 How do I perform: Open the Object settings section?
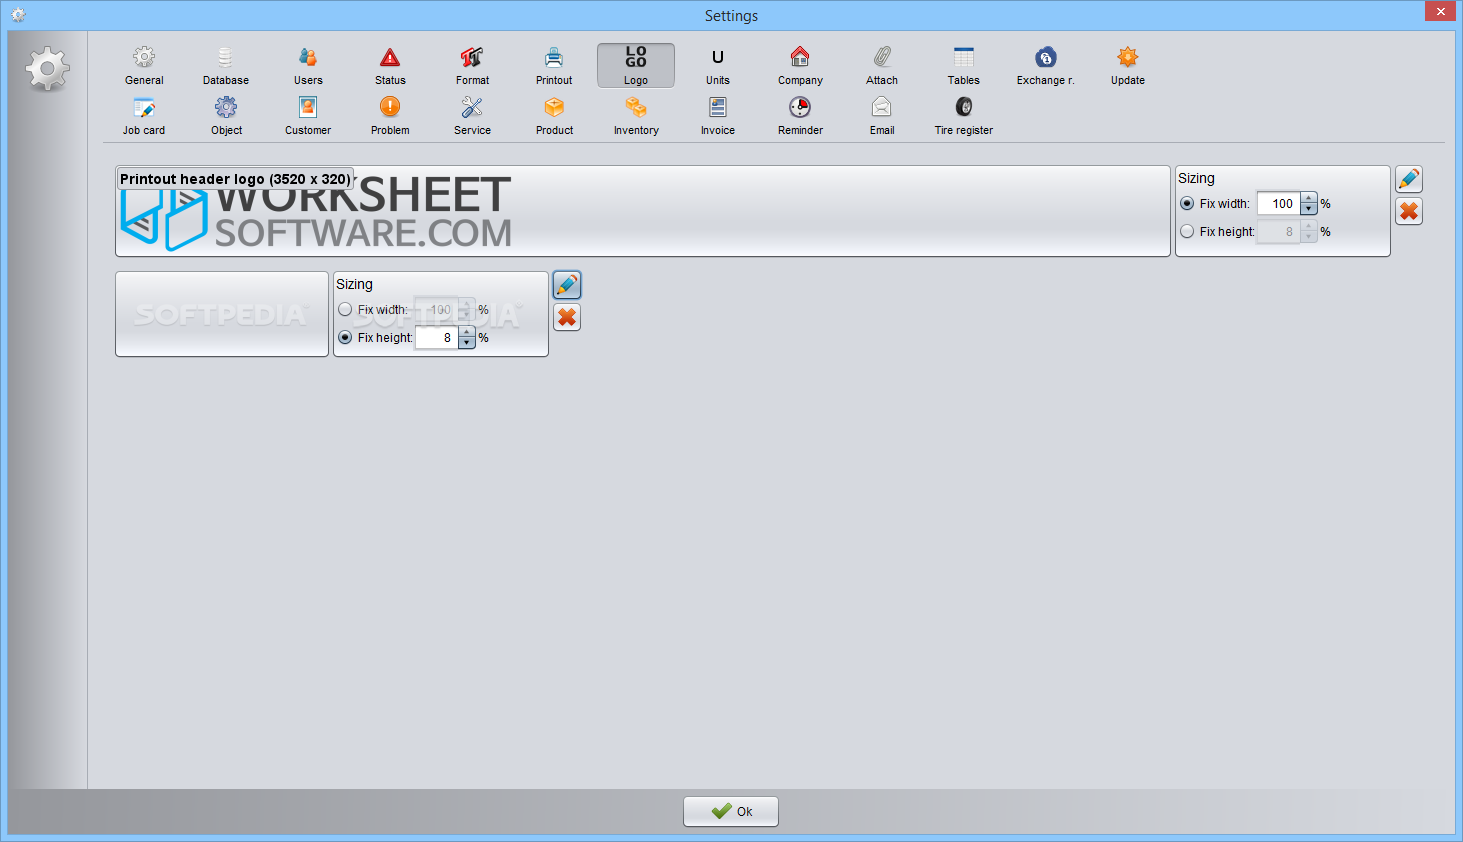(x=226, y=116)
